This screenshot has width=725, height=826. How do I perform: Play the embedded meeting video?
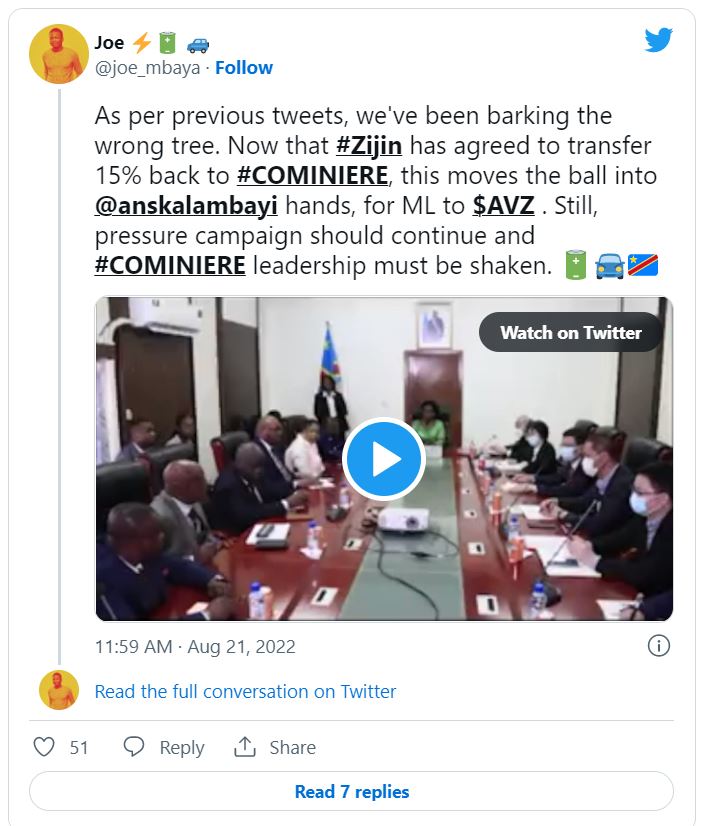tap(384, 459)
